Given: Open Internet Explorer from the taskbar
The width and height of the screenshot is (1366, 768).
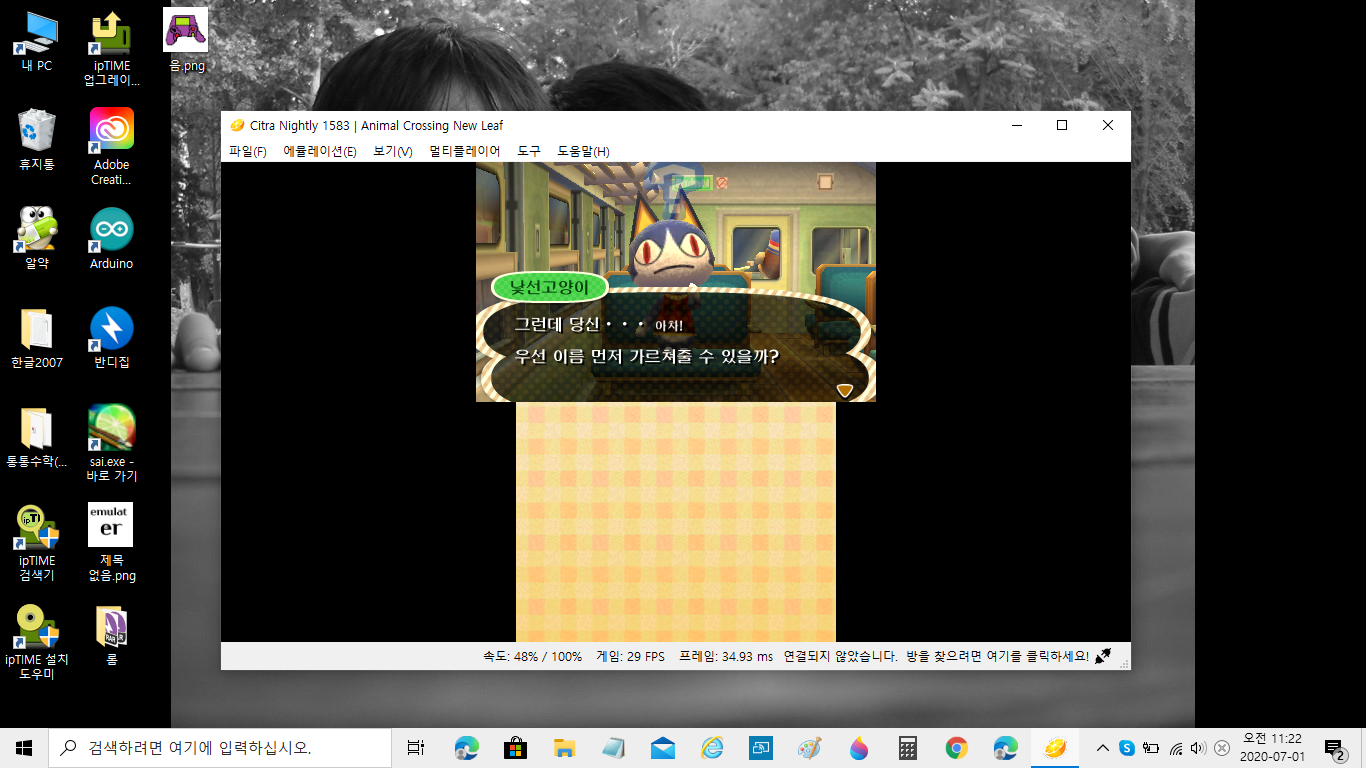Looking at the screenshot, I should (x=712, y=748).
